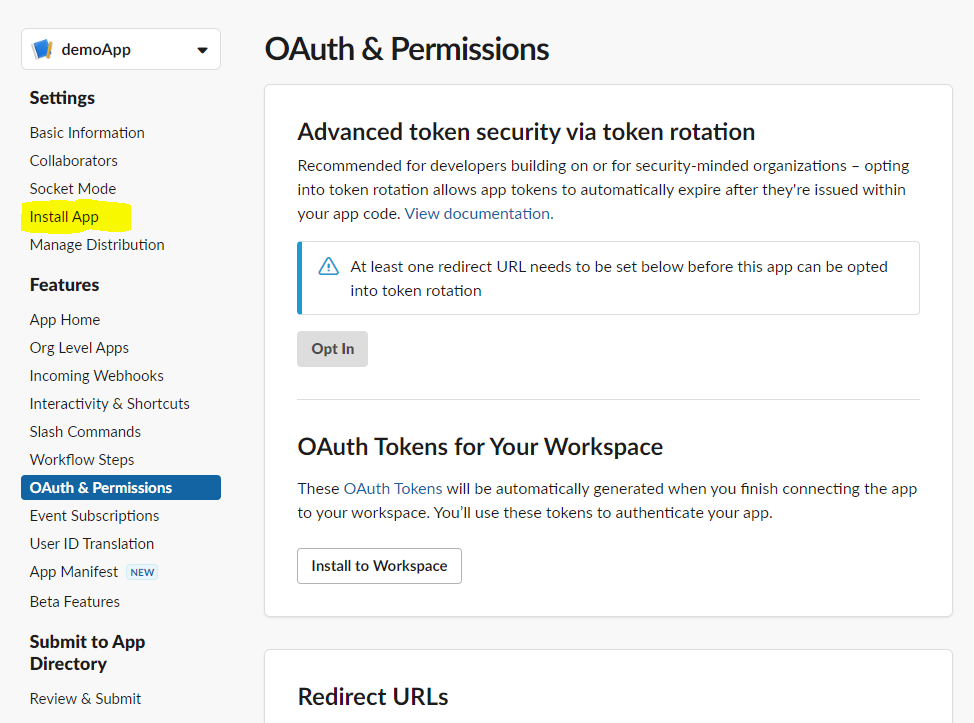Click the Opt In button
This screenshot has width=974, height=723.
(x=332, y=349)
